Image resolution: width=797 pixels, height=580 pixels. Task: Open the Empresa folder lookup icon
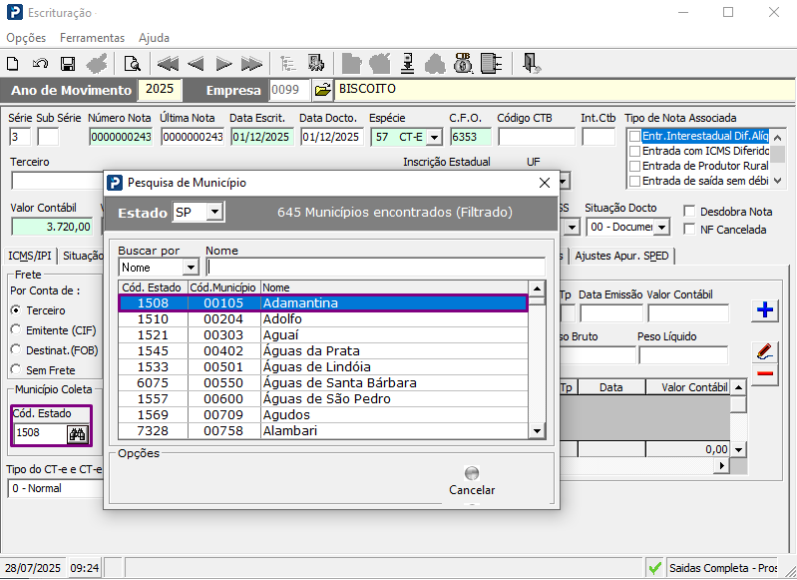tap(322, 90)
